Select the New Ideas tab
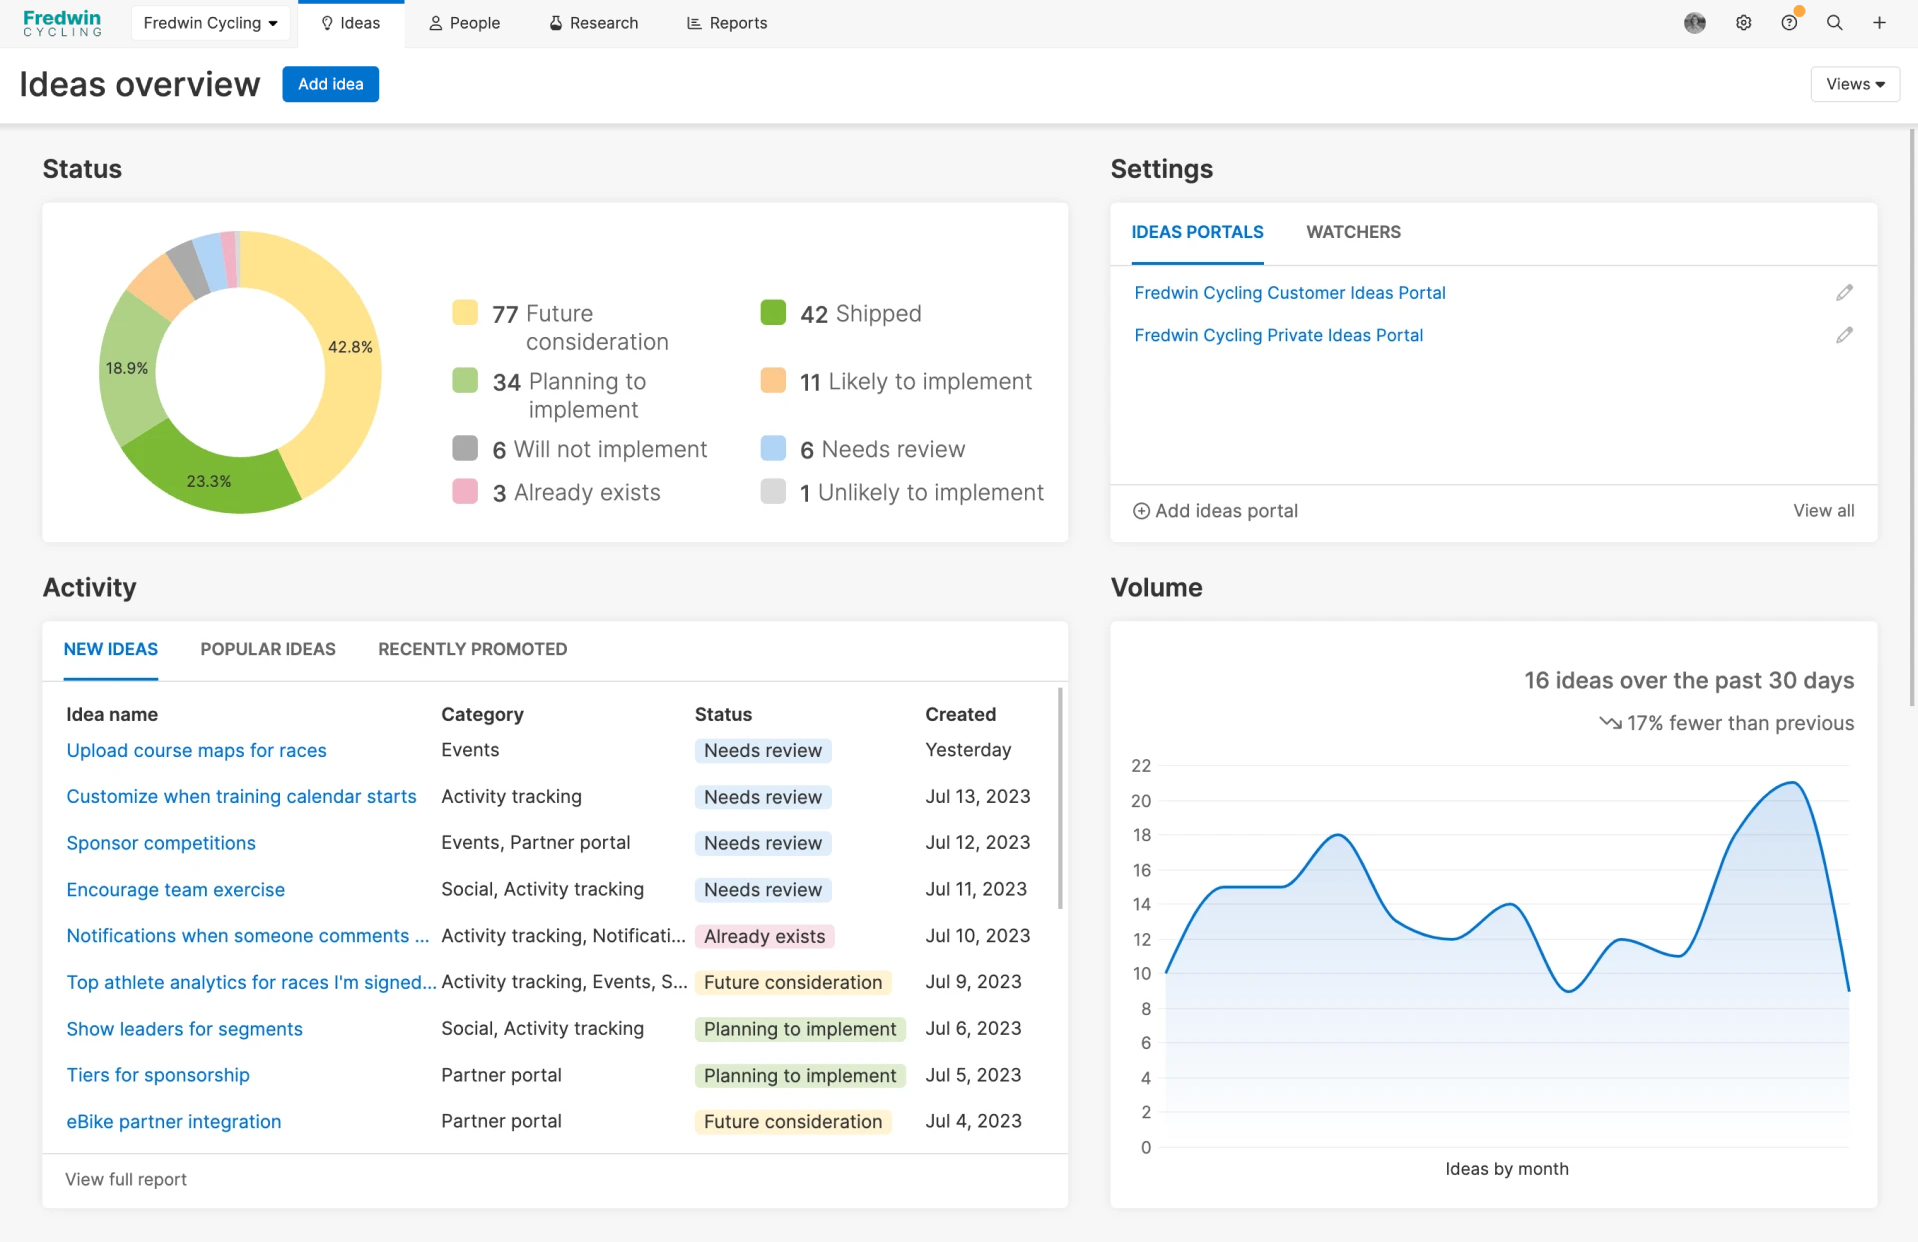Viewport: 1918px width, 1242px height. click(111, 649)
